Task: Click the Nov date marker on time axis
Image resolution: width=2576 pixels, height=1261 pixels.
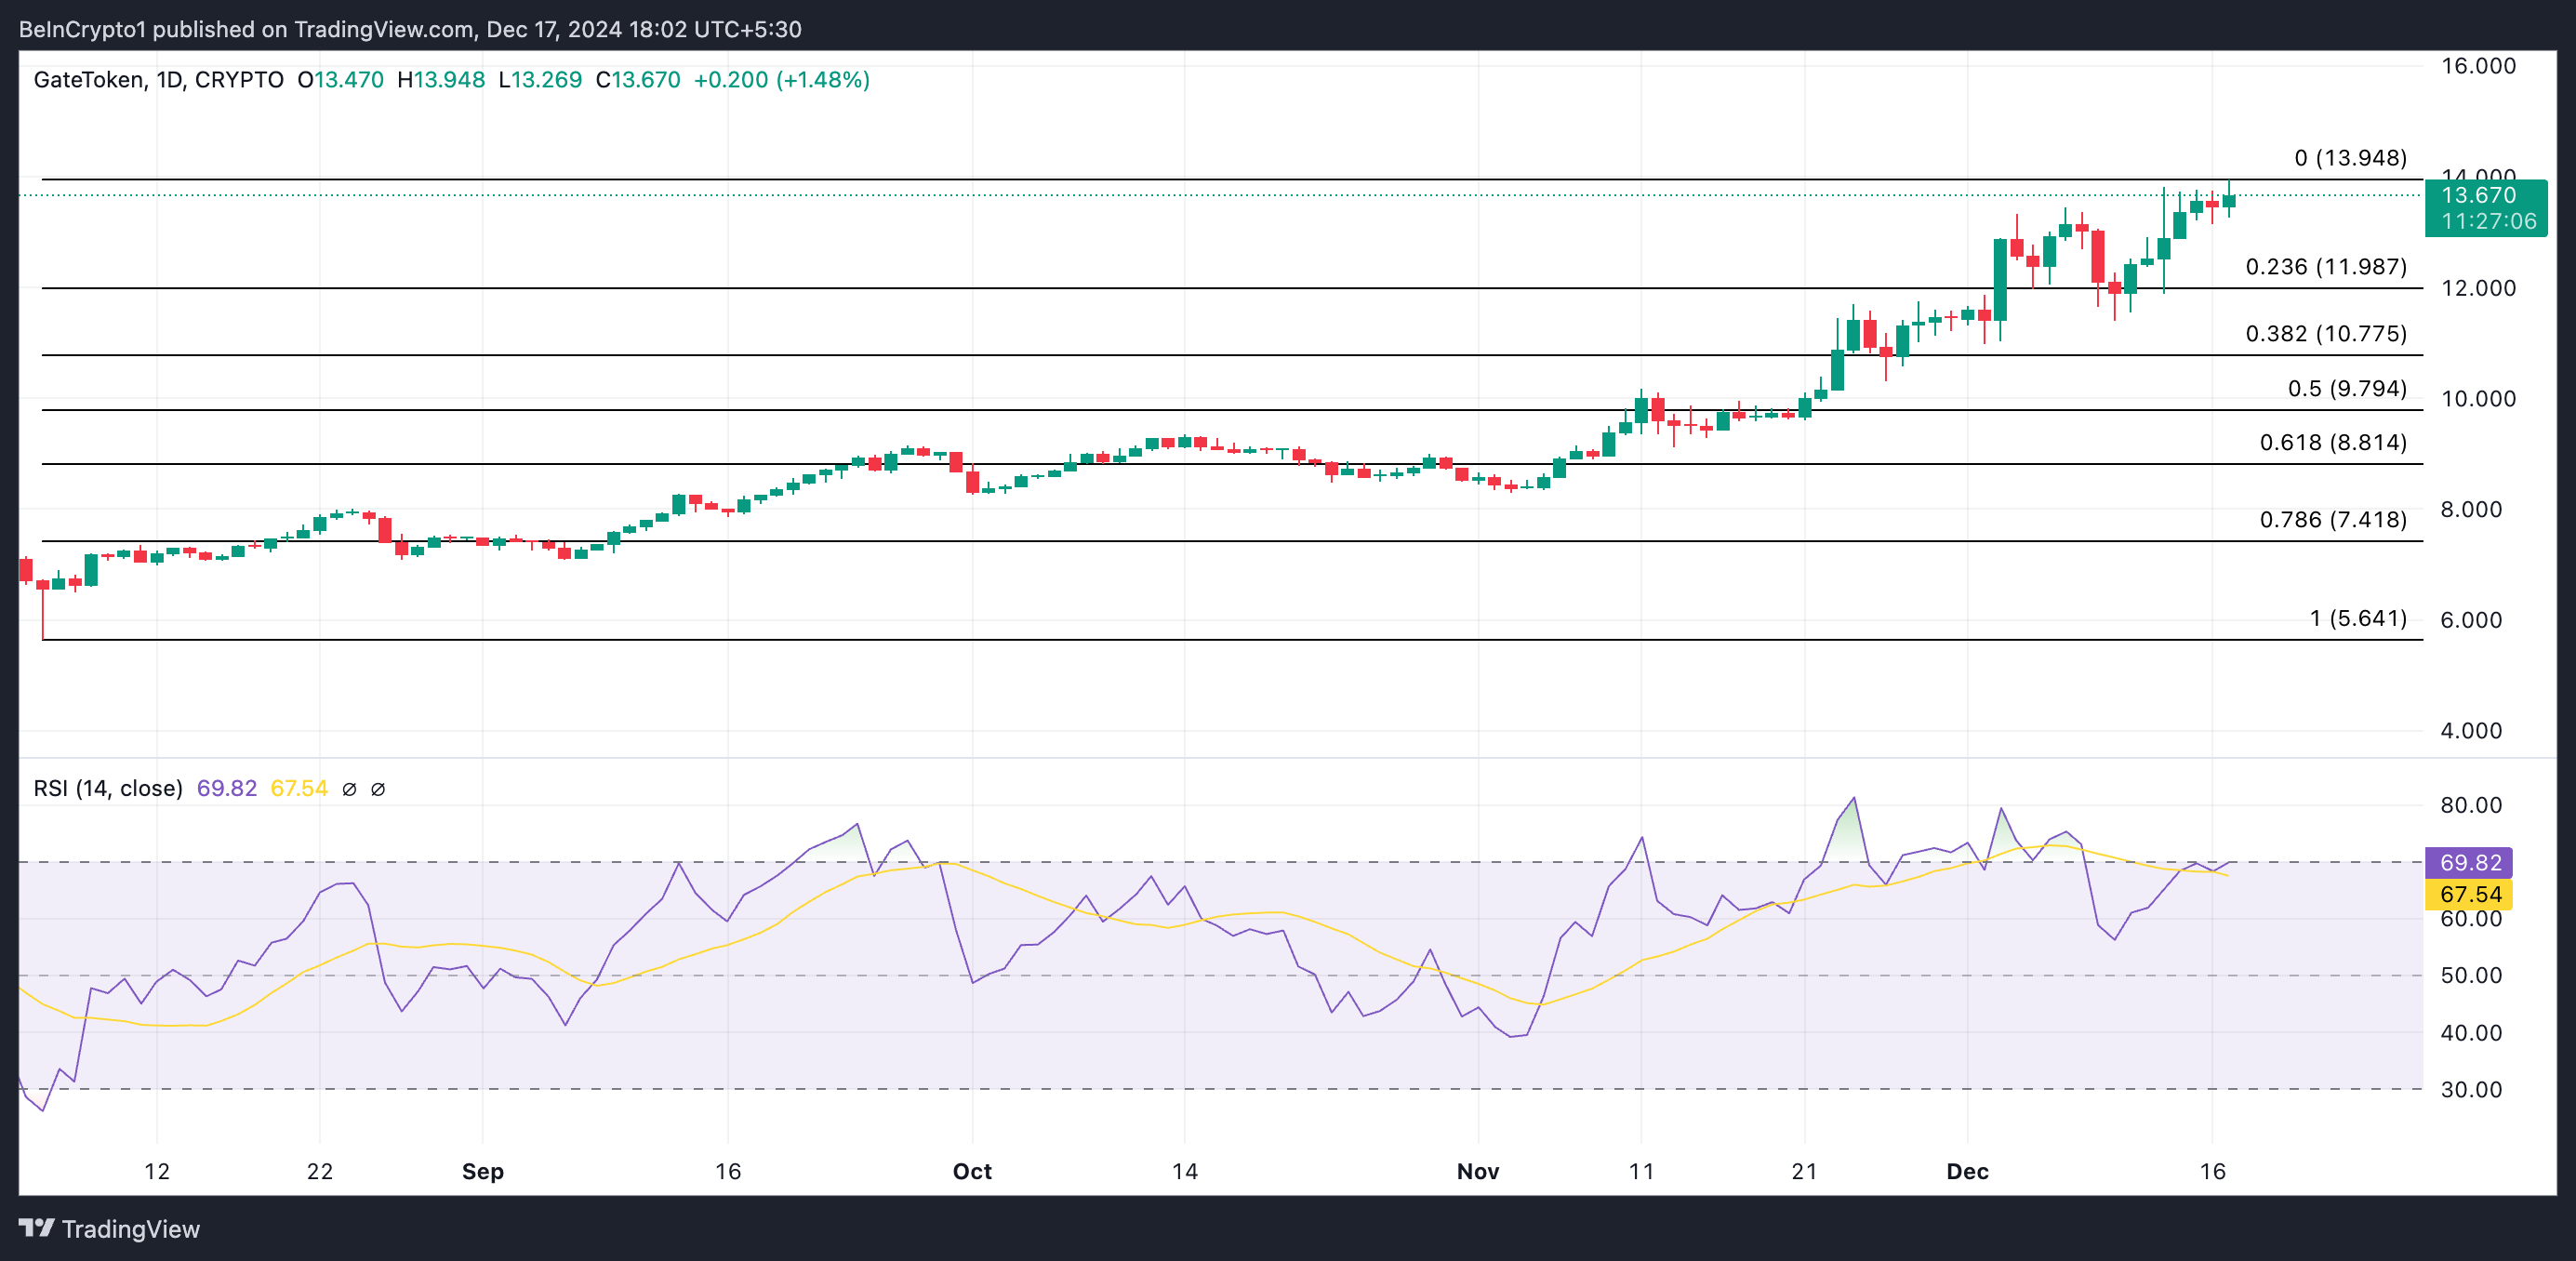Action: [1477, 1171]
